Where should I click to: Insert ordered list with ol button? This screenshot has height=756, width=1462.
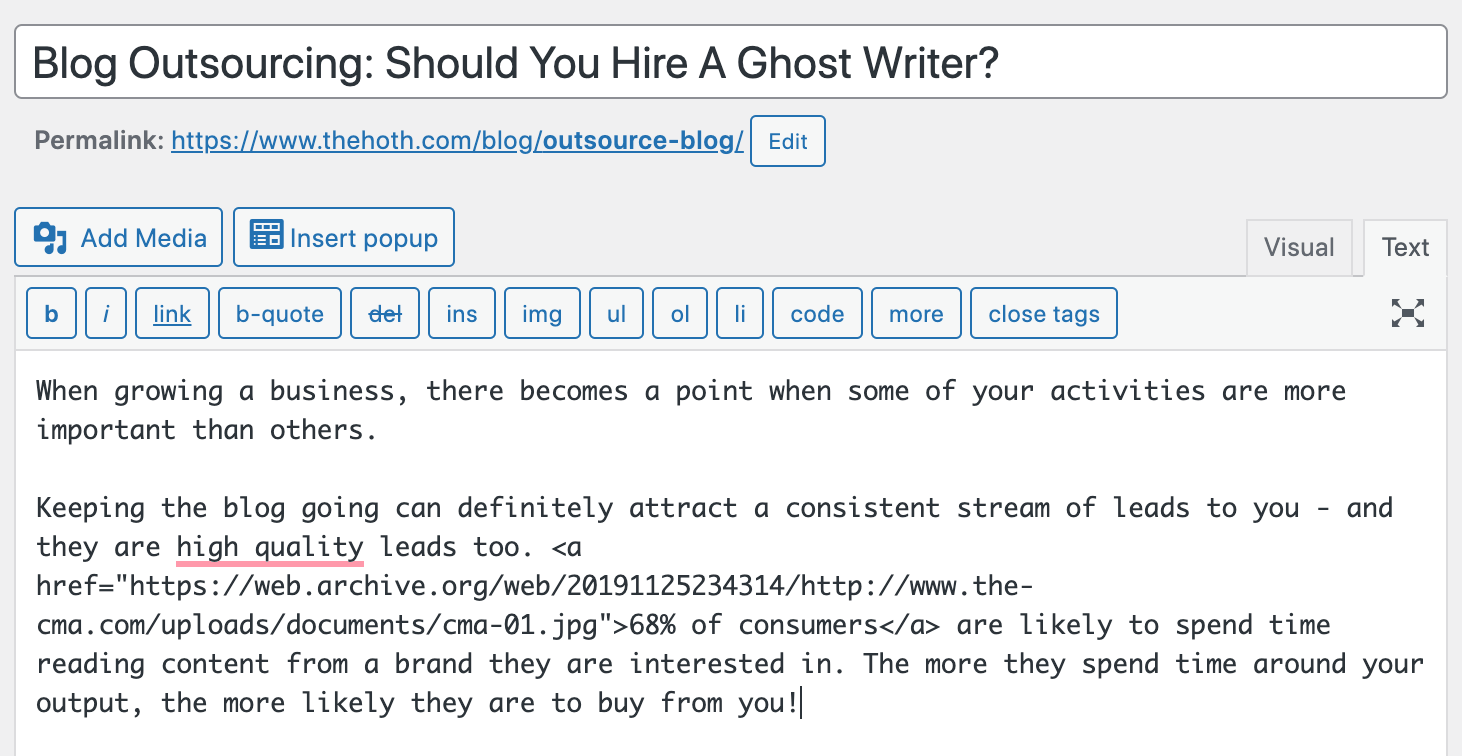pyautogui.click(x=680, y=314)
